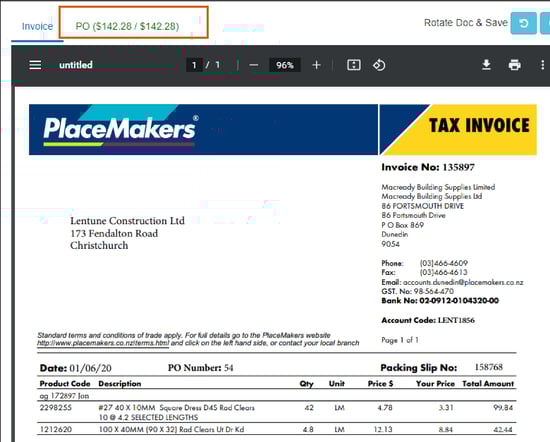Image resolution: width=550 pixels, height=442 pixels.
Task: Open the placemakers.co.nz terms link
Action: 103,343
